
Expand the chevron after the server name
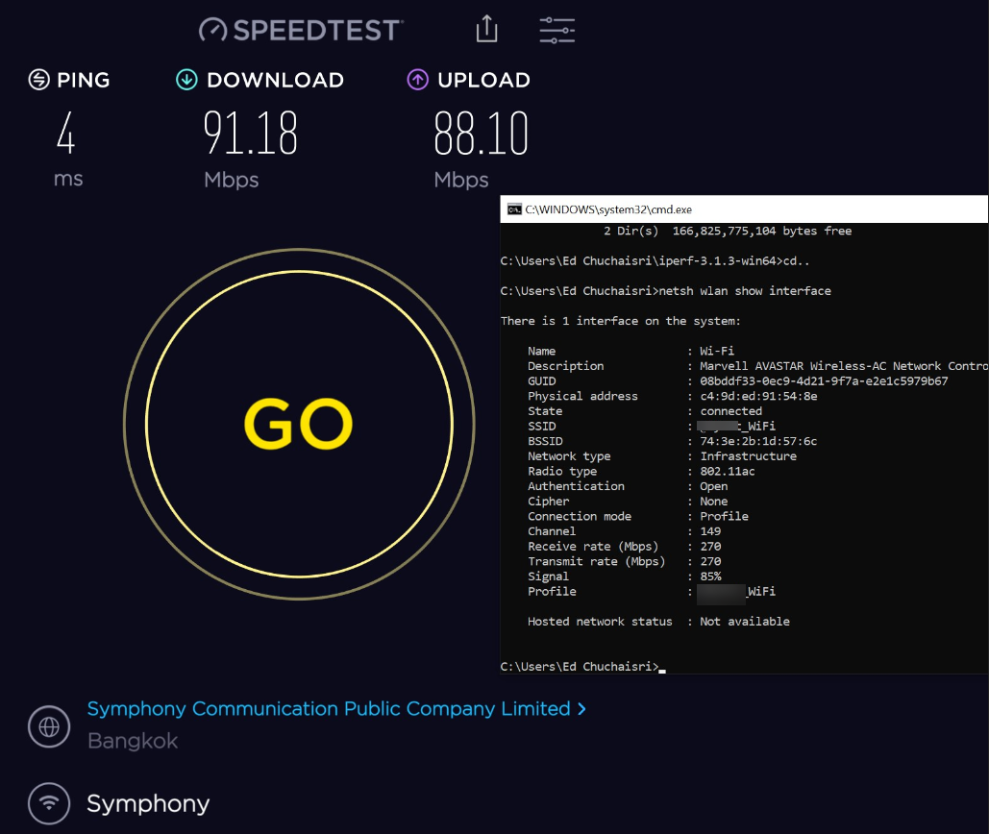tap(582, 709)
